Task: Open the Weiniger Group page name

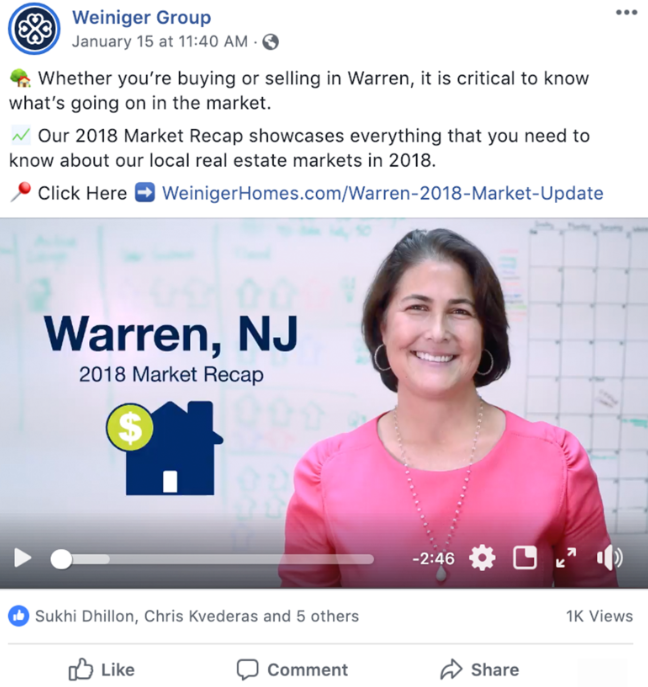Action: click(142, 18)
